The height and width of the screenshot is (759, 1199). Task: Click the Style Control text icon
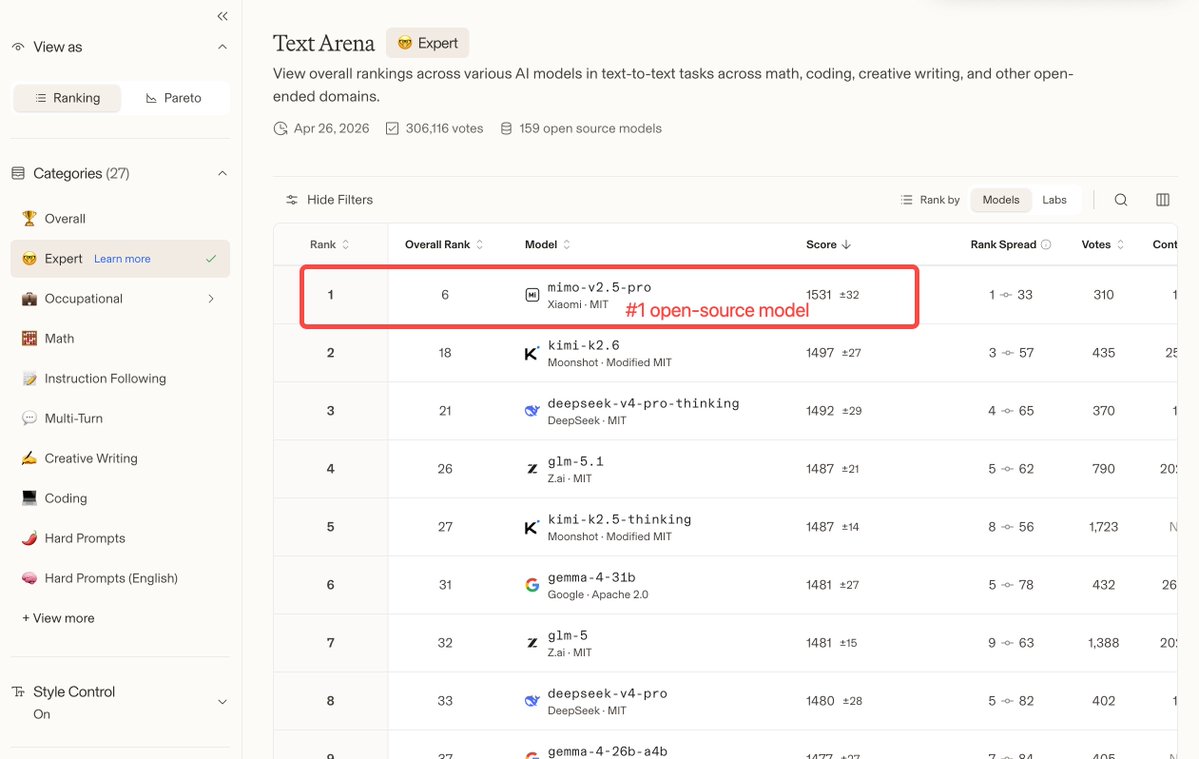coord(18,692)
